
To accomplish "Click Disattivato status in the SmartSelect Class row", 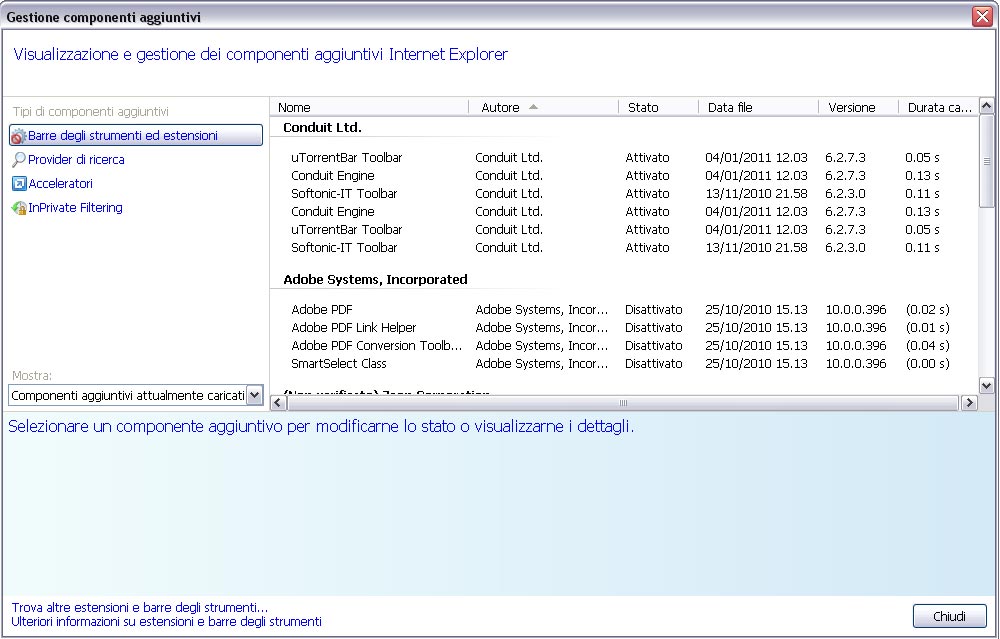I will (x=654, y=364).
